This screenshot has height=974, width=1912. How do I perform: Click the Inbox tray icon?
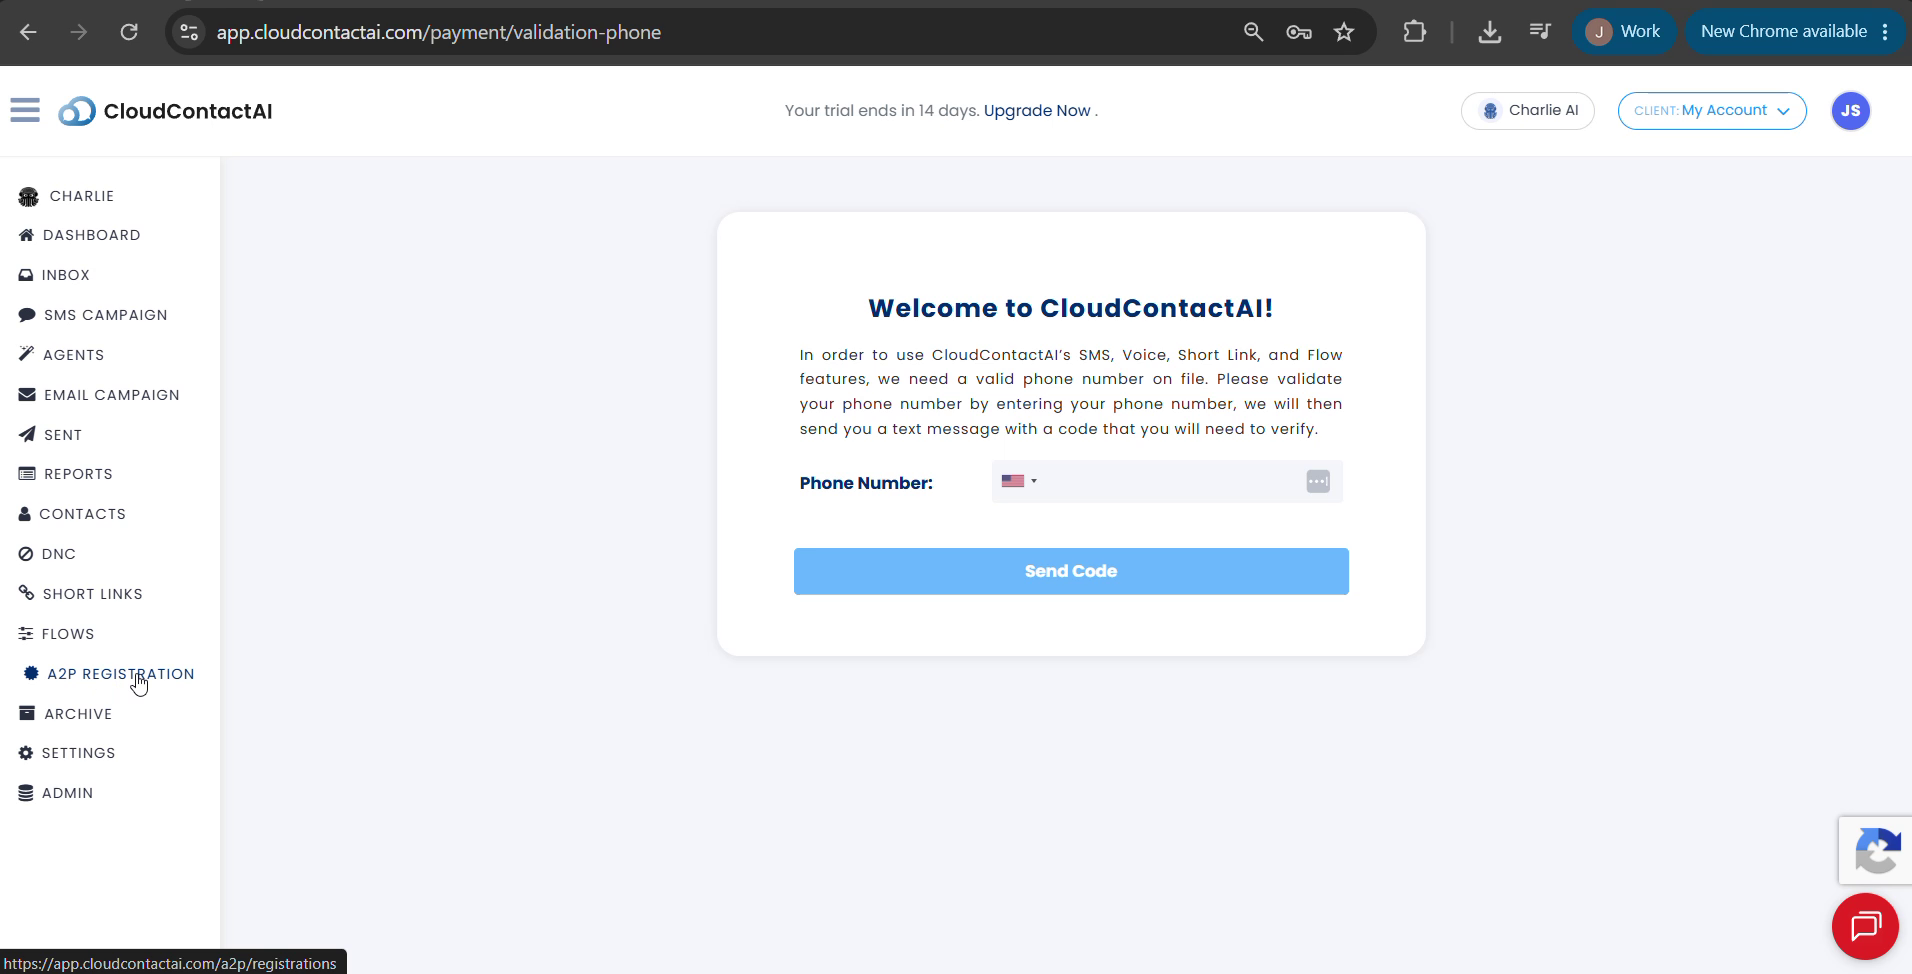[26, 275]
